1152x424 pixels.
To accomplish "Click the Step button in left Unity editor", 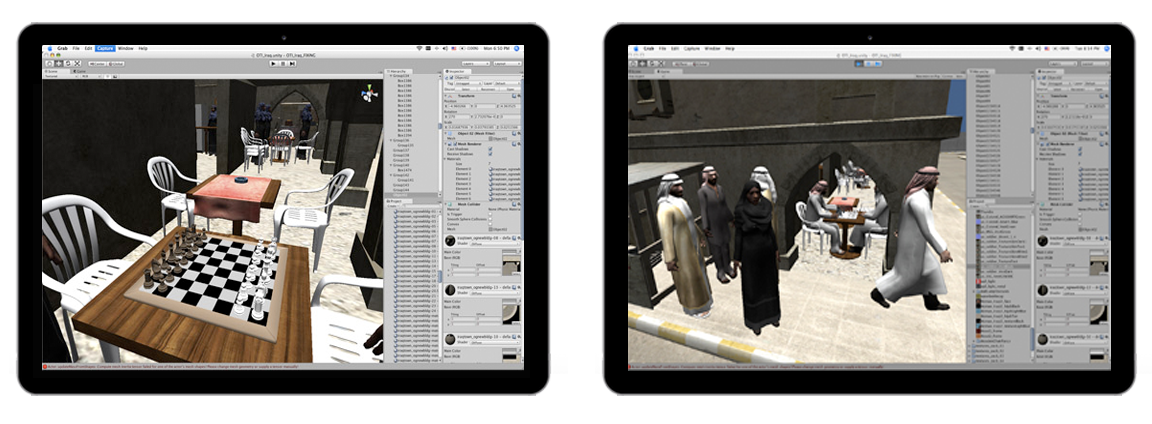I will pos(291,63).
